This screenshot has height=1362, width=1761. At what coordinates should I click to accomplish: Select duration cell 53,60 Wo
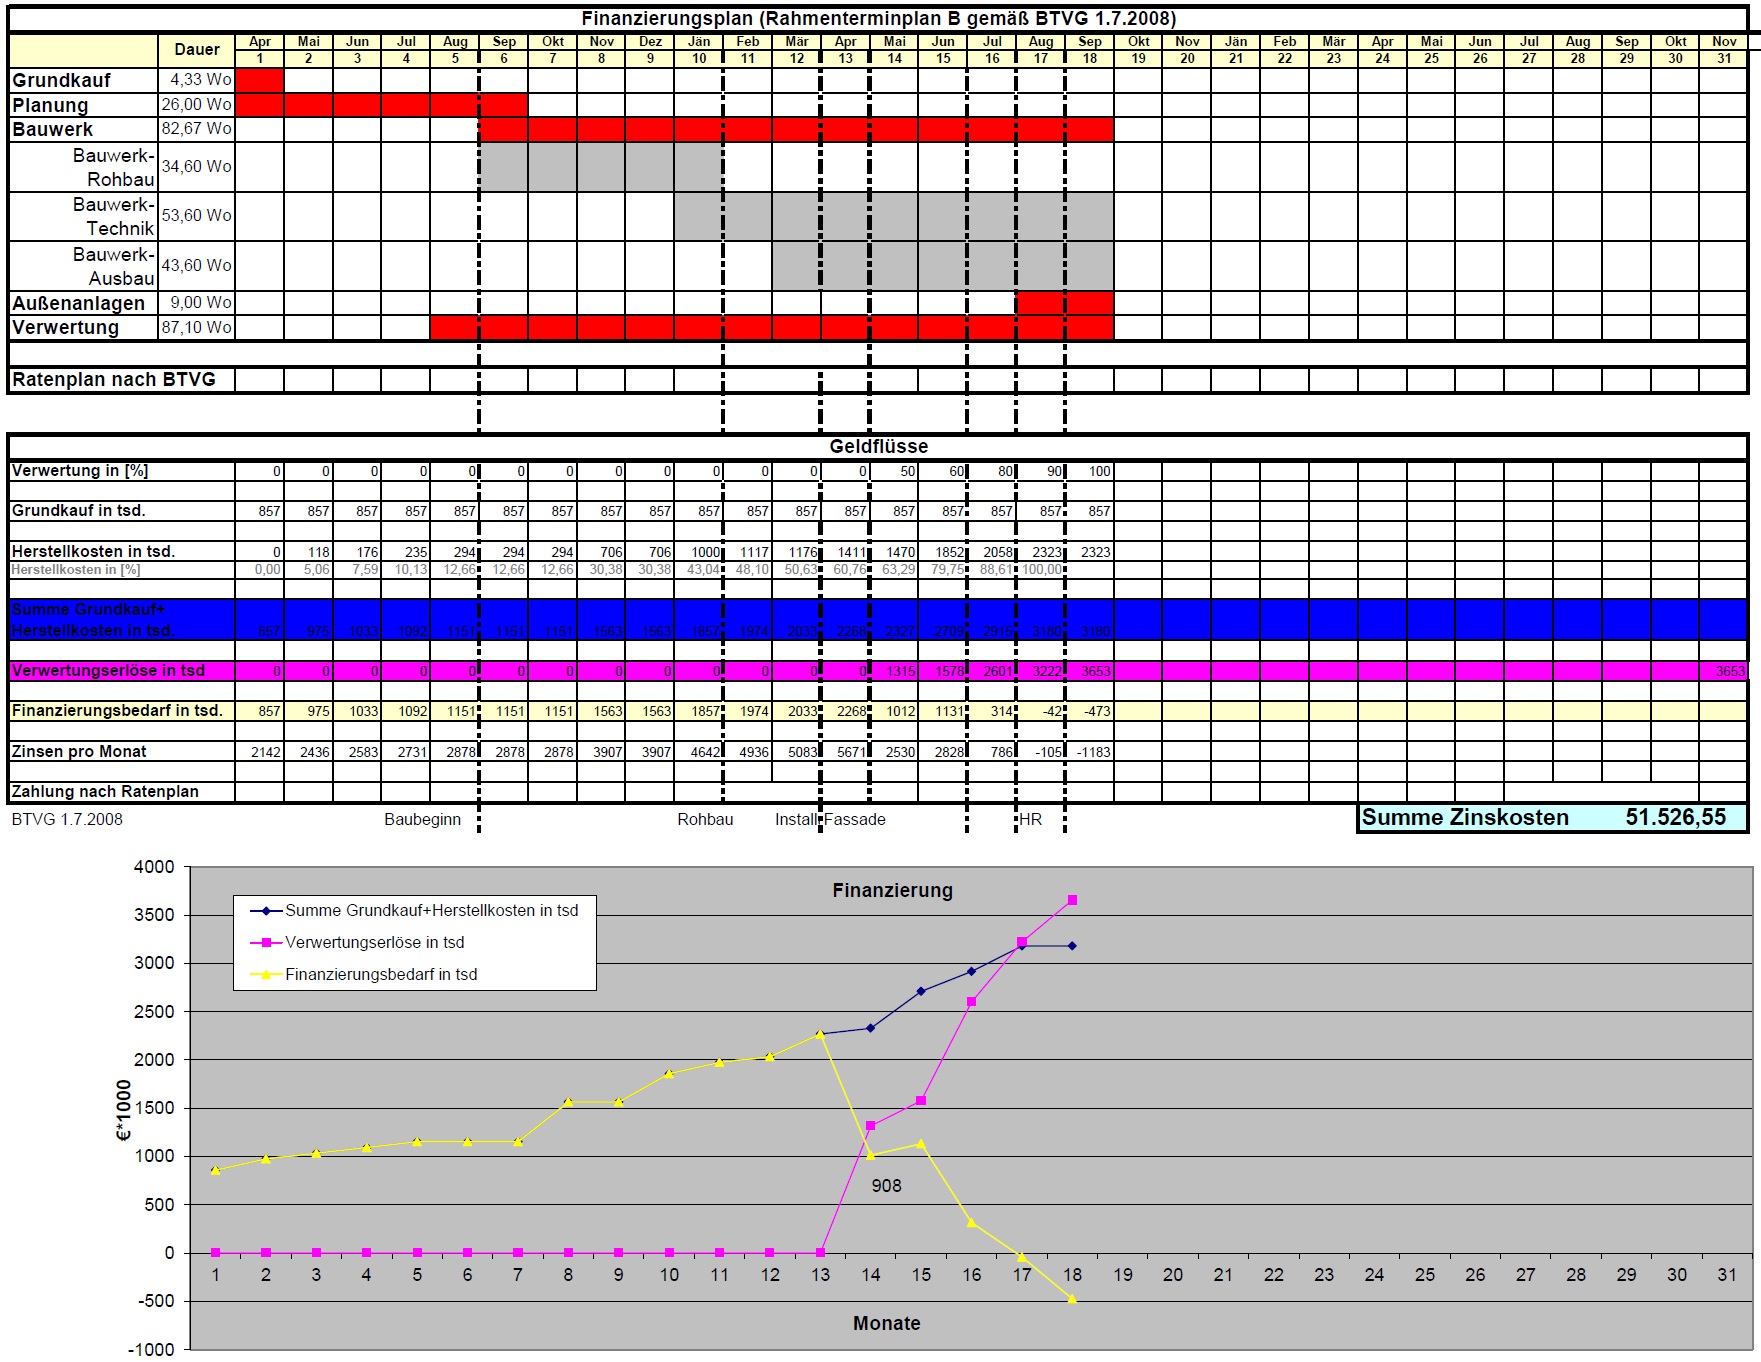(197, 216)
